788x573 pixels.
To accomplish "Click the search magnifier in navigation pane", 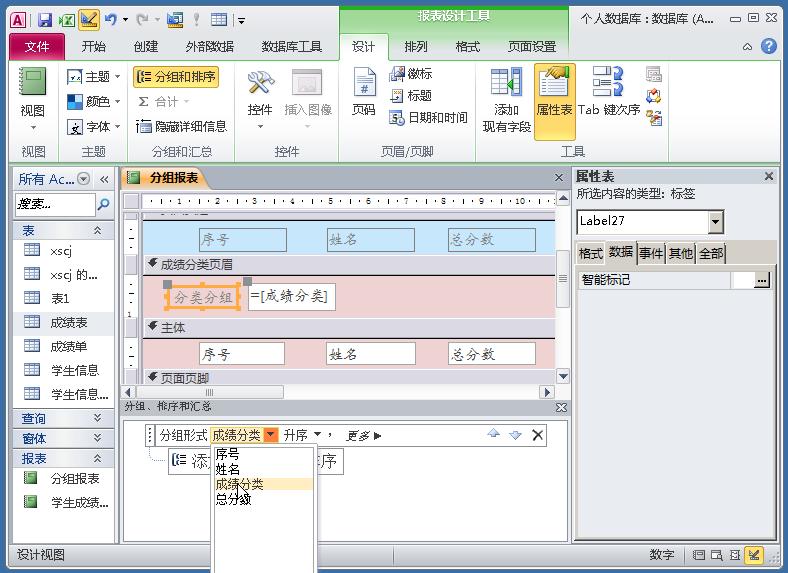I will pyautogui.click(x=103, y=204).
